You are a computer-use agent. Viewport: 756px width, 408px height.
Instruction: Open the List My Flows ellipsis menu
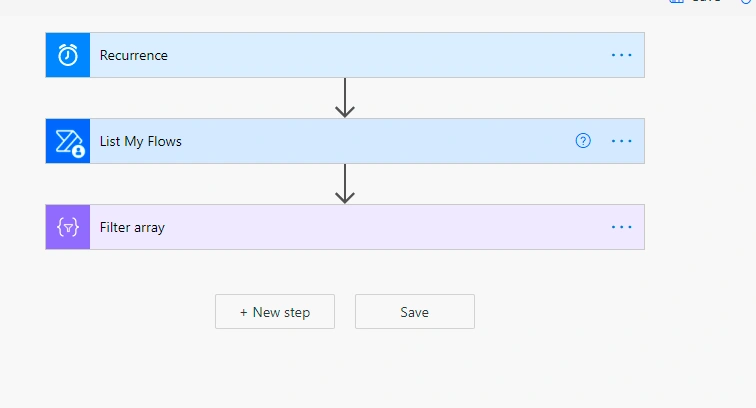621,141
